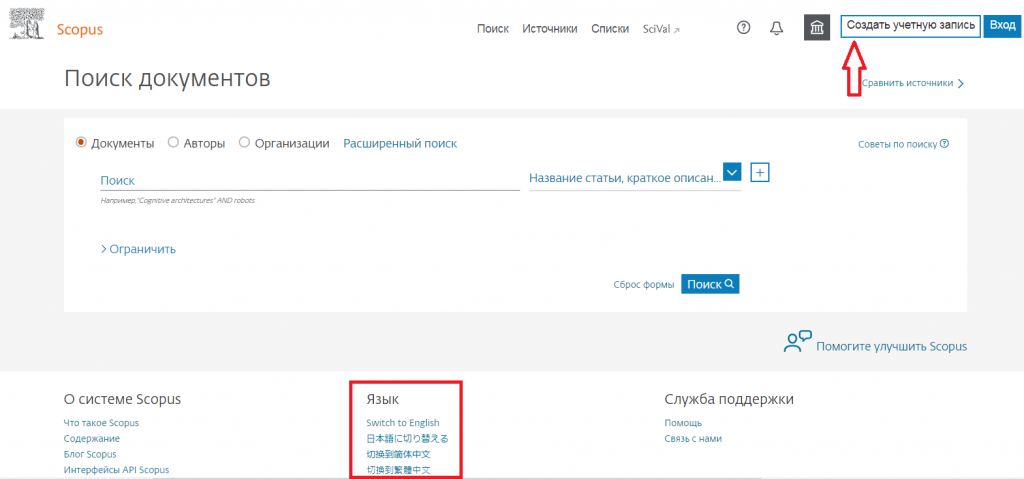Open Советы по поиску help link

click(903, 144)
